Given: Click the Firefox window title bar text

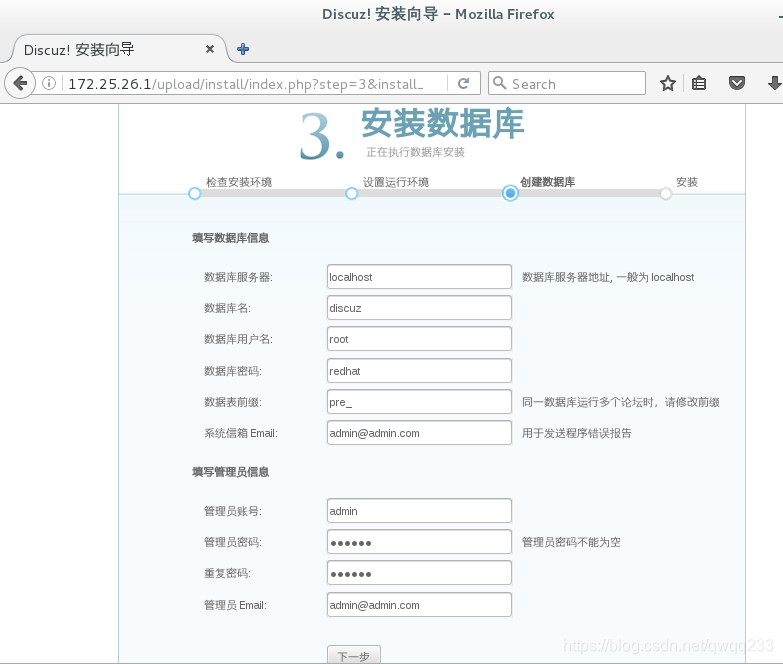Looking at the screenshot, I should (x=438, y=14).
